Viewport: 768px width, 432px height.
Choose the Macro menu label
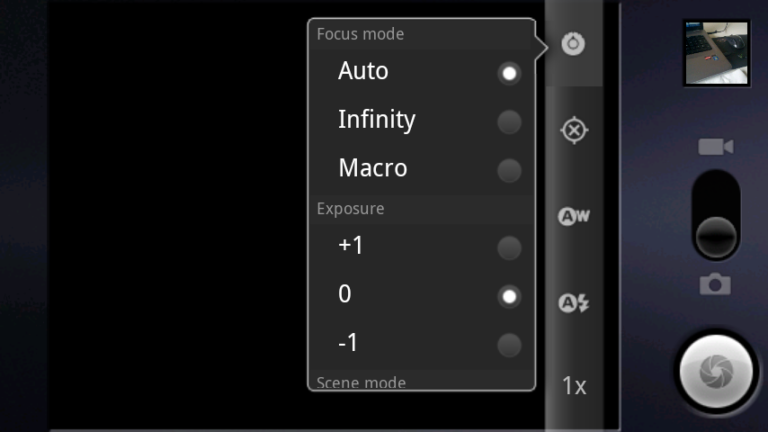372,168
